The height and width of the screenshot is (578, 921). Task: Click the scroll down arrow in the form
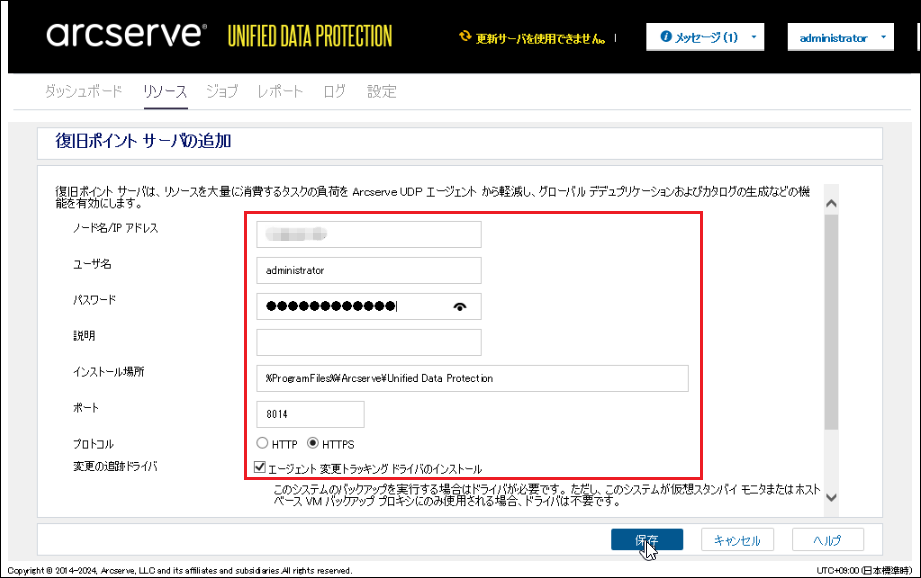point(831,498)
